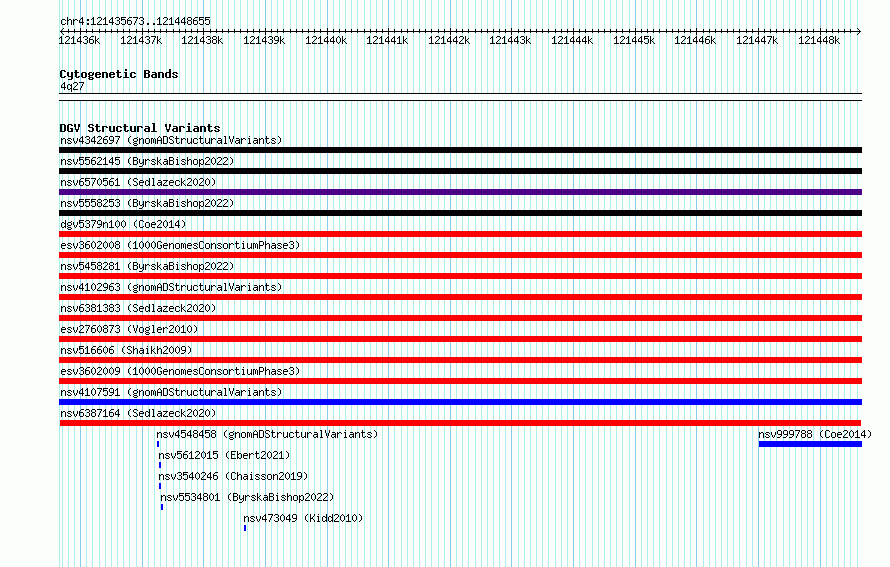Click the 121441k ruler label

(387, 40)
